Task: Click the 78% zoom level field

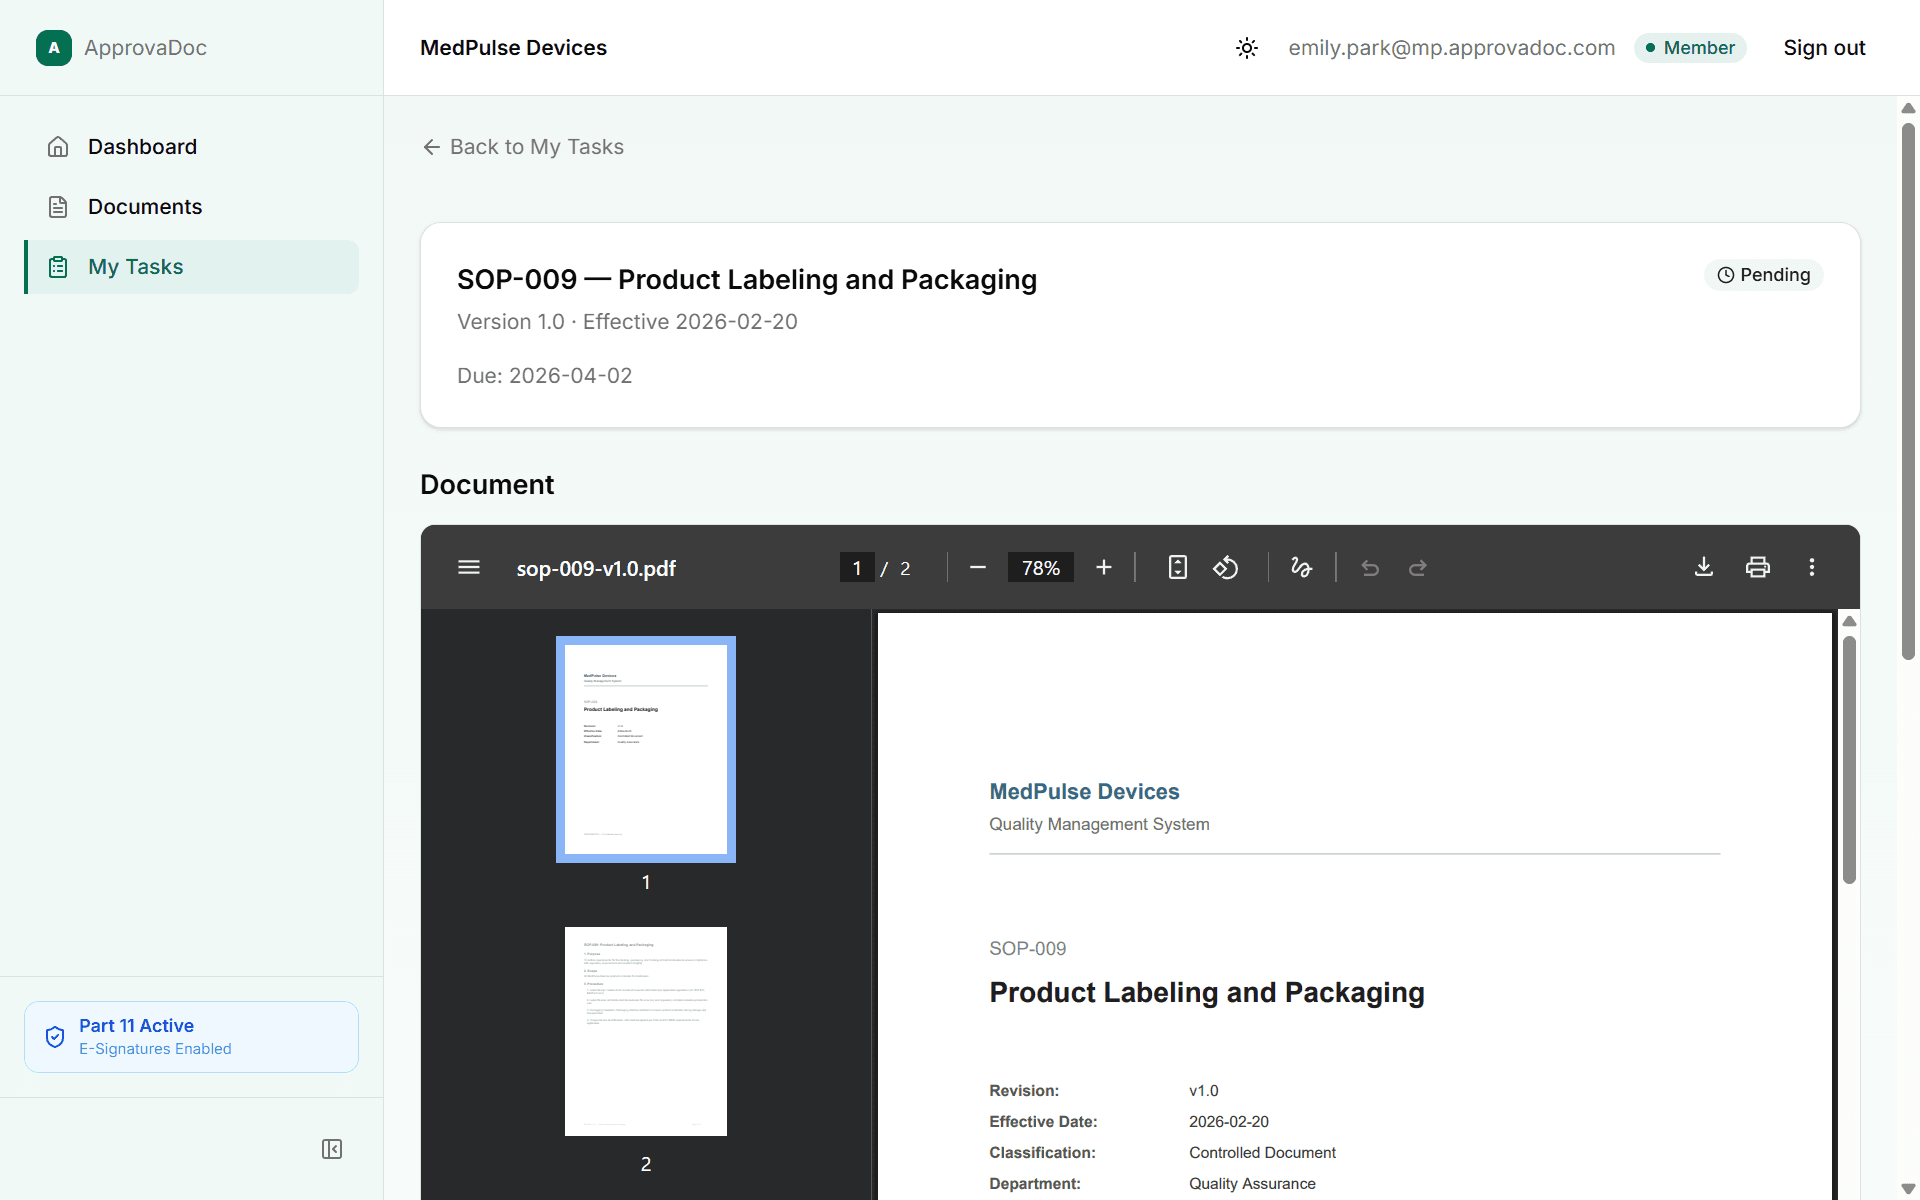Action: tap(1040, 568)
